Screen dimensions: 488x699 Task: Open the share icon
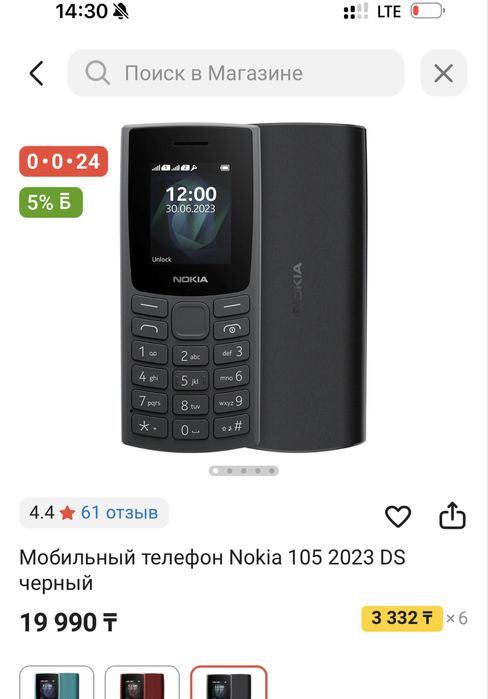tap(452, 516)
